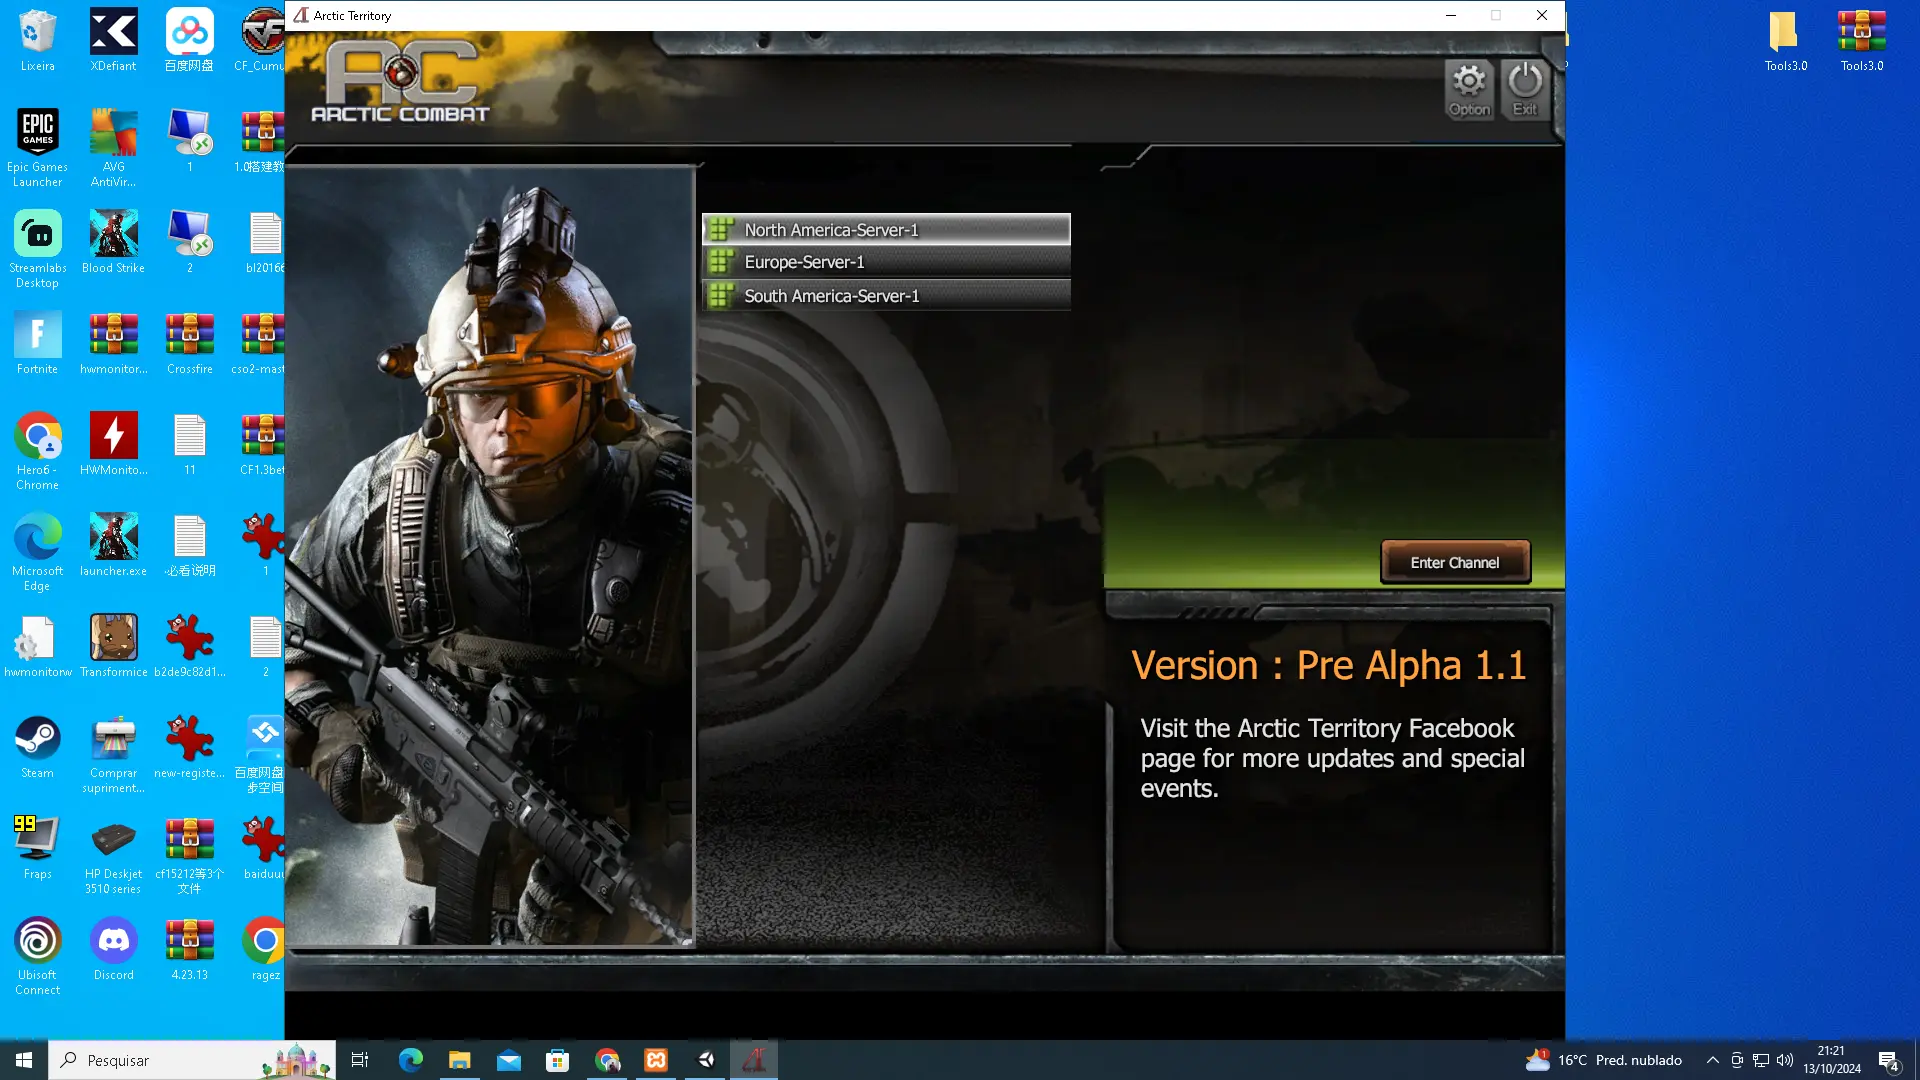
Task: Select the Fortnite desktop icon
Action: tap(38, 343)
